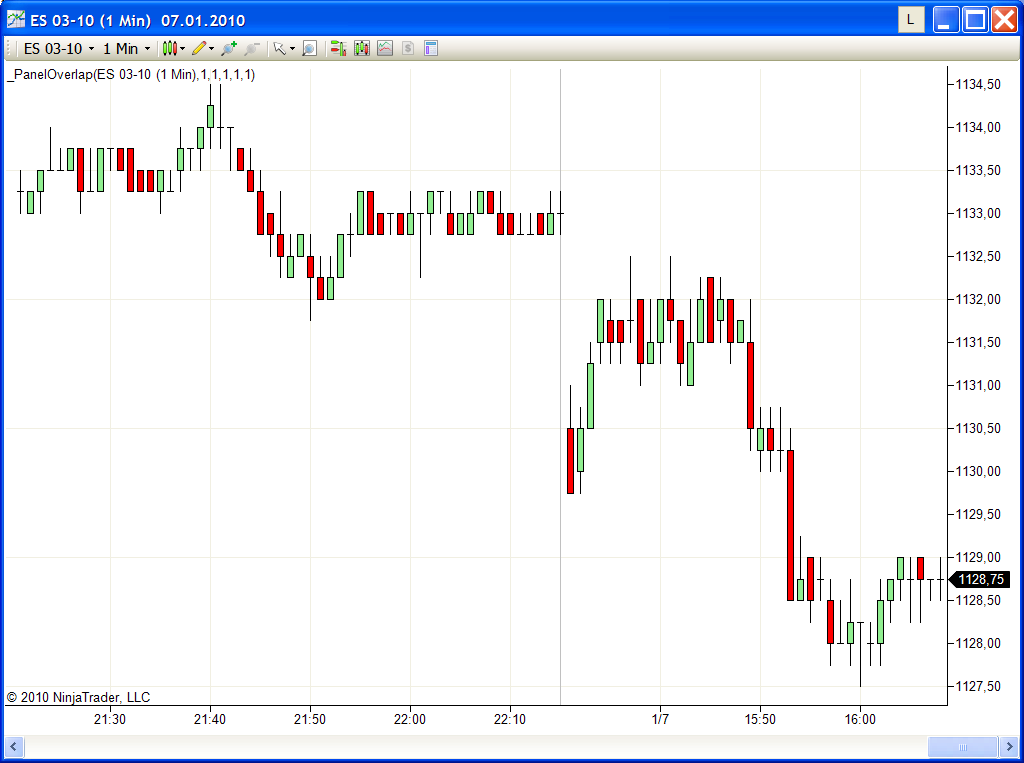The image size is (1024, 763).
Task: Open the chart properties icon
Action: point(431,48)
